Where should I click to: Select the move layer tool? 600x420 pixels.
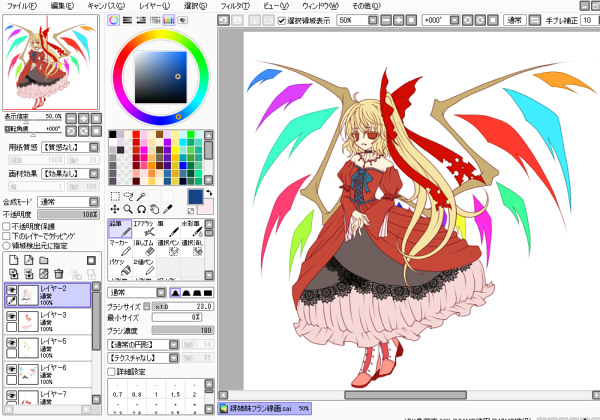[x=115, y=209]
